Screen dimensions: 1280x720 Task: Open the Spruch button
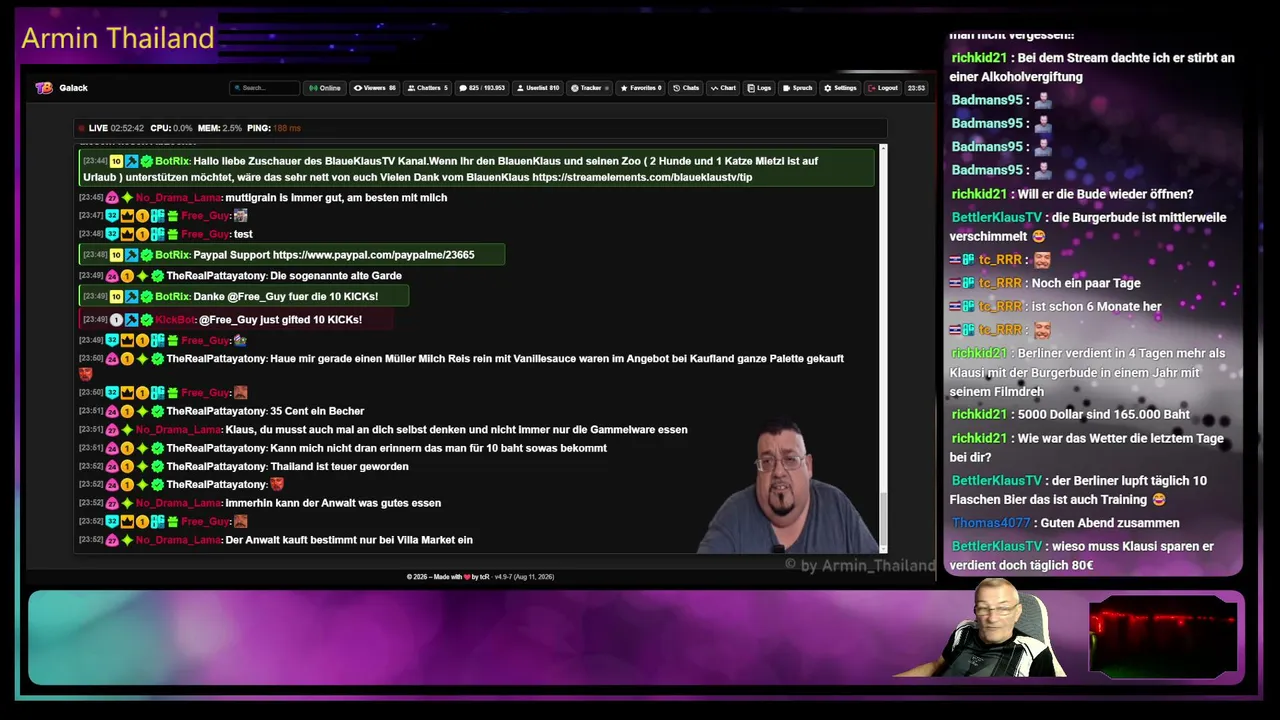798,88
